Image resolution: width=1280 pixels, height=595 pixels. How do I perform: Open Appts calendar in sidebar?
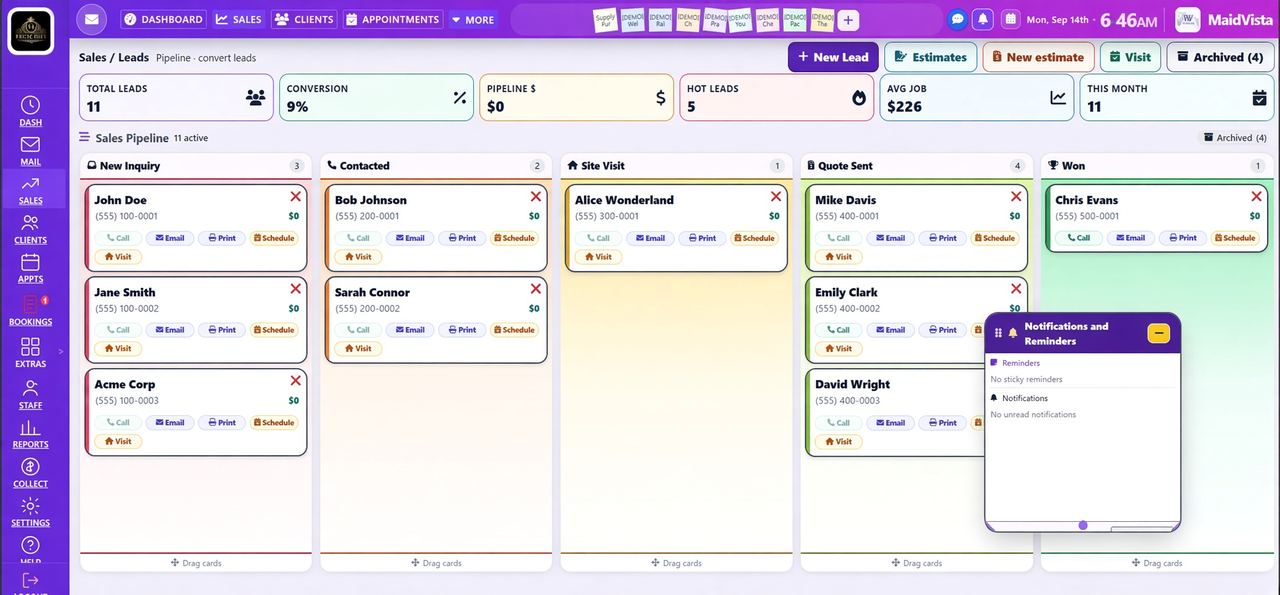pos(30,268)
